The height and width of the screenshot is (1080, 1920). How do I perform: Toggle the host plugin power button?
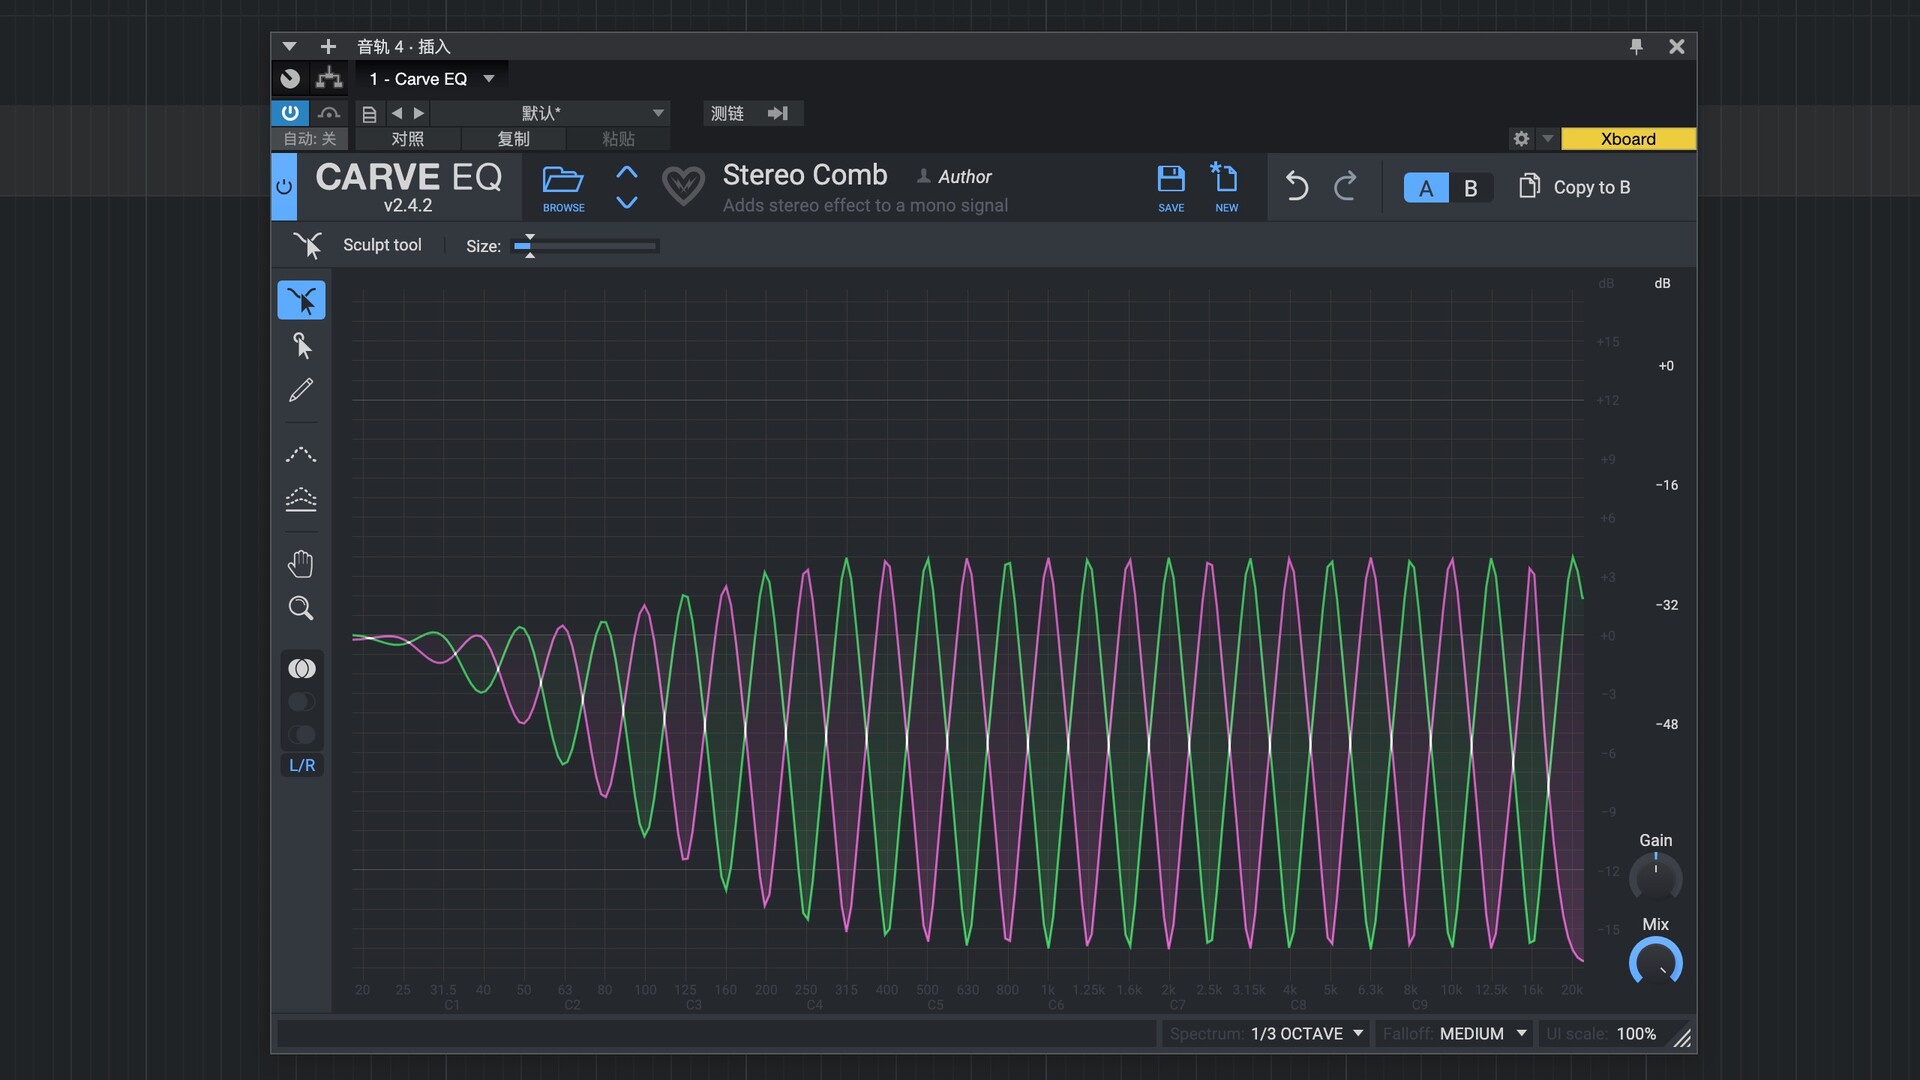point(290,113)
